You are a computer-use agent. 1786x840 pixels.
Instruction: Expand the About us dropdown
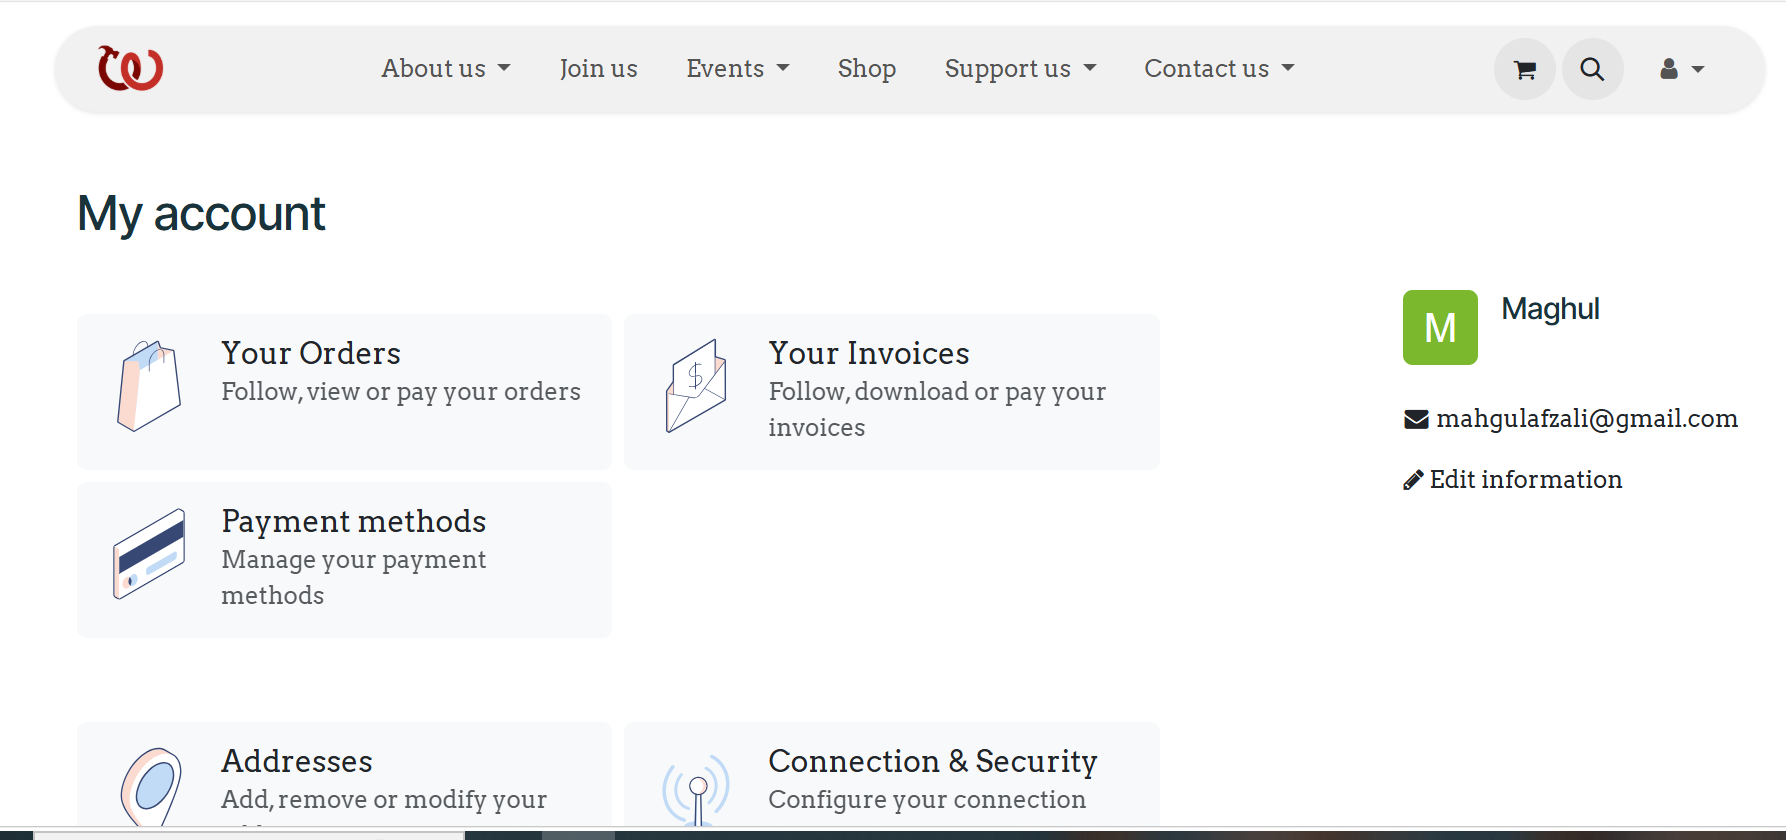click(446, 68)
